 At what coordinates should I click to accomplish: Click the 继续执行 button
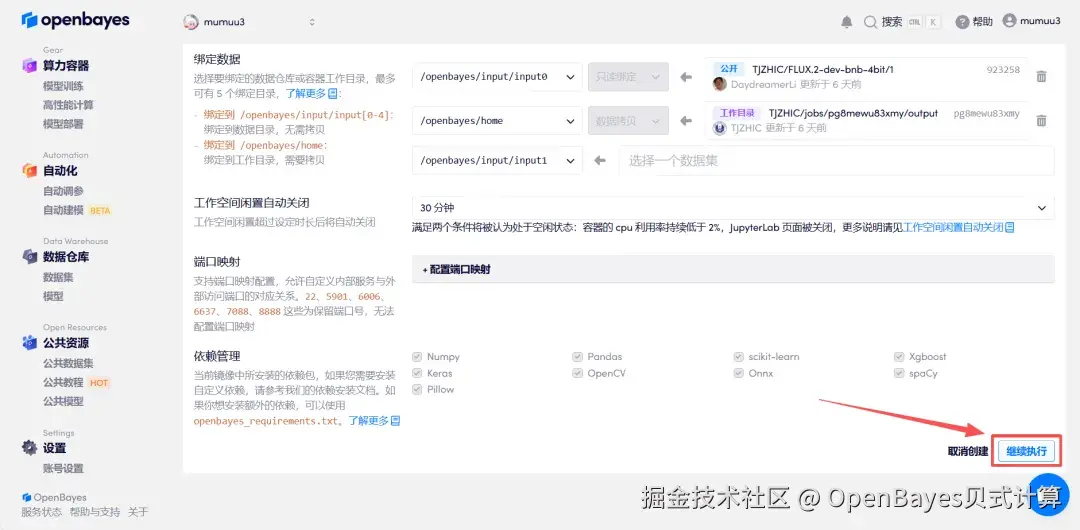pyautogui.click(x=1026, y=451)
